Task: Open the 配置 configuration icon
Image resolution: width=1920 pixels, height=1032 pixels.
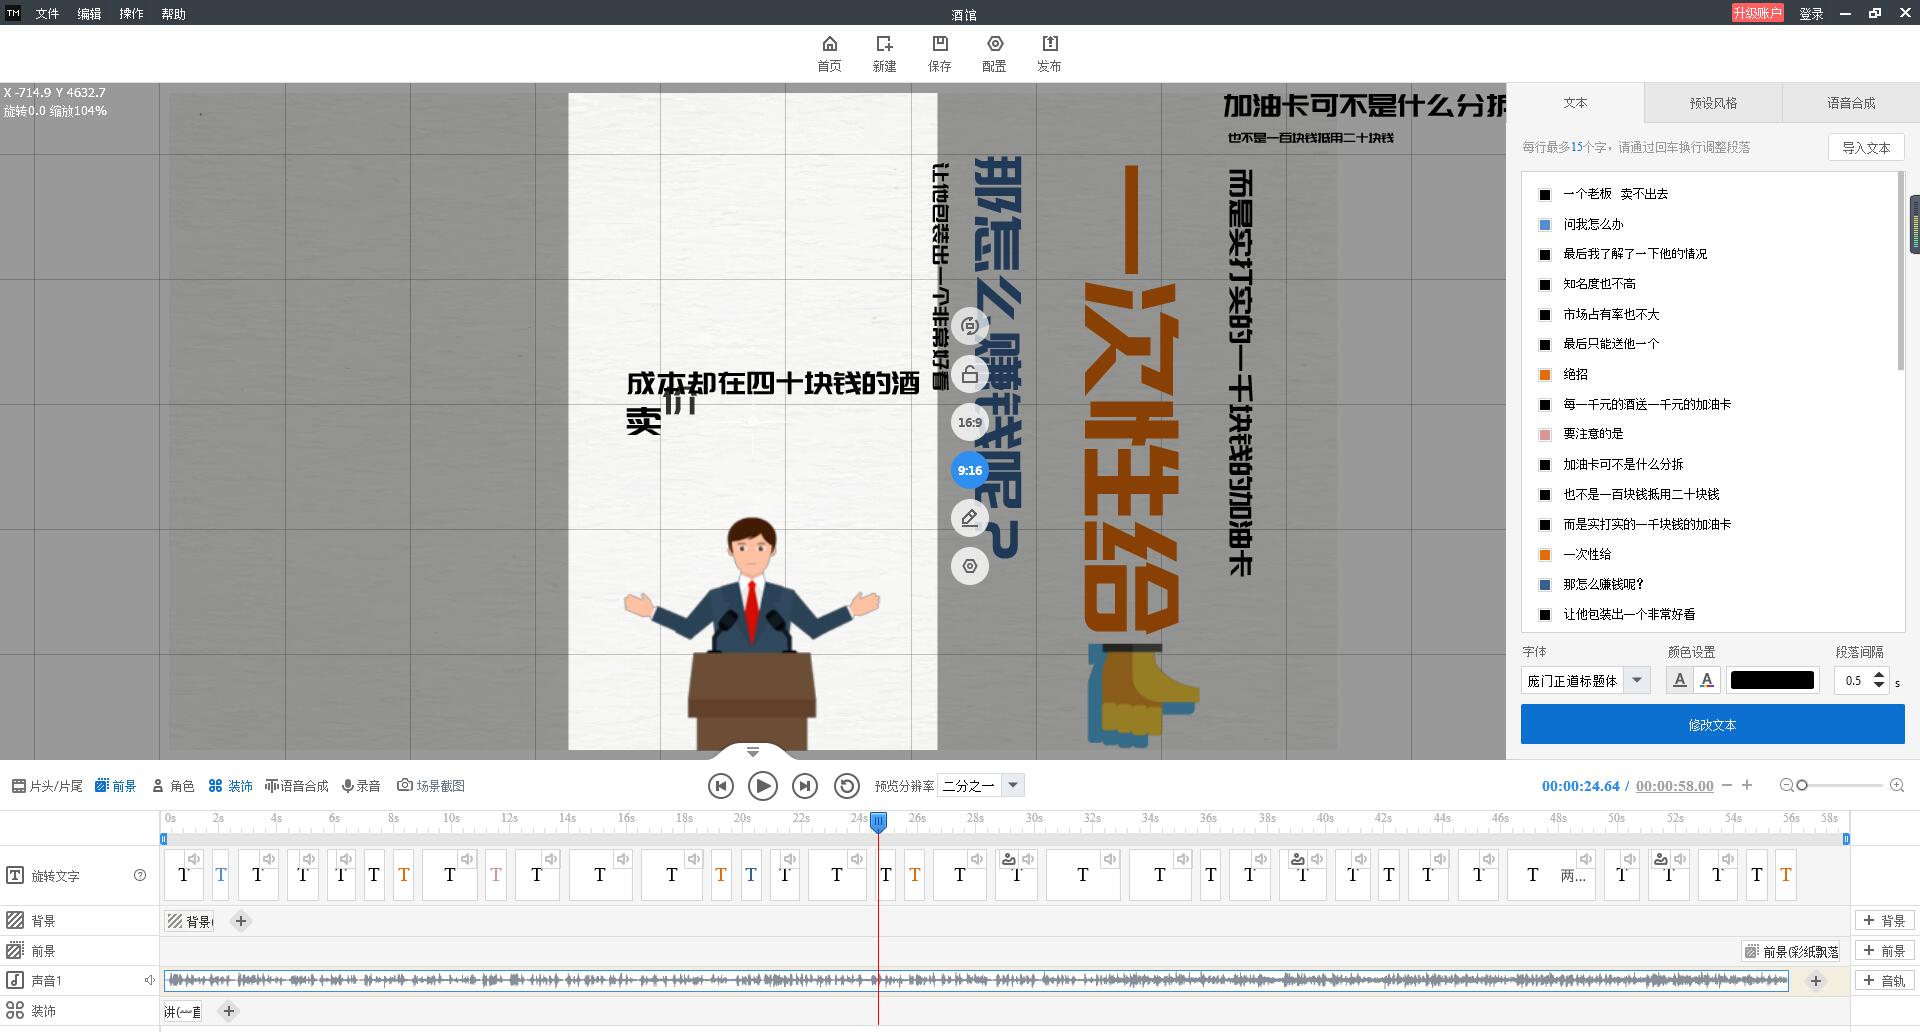Action: (994, 53)
